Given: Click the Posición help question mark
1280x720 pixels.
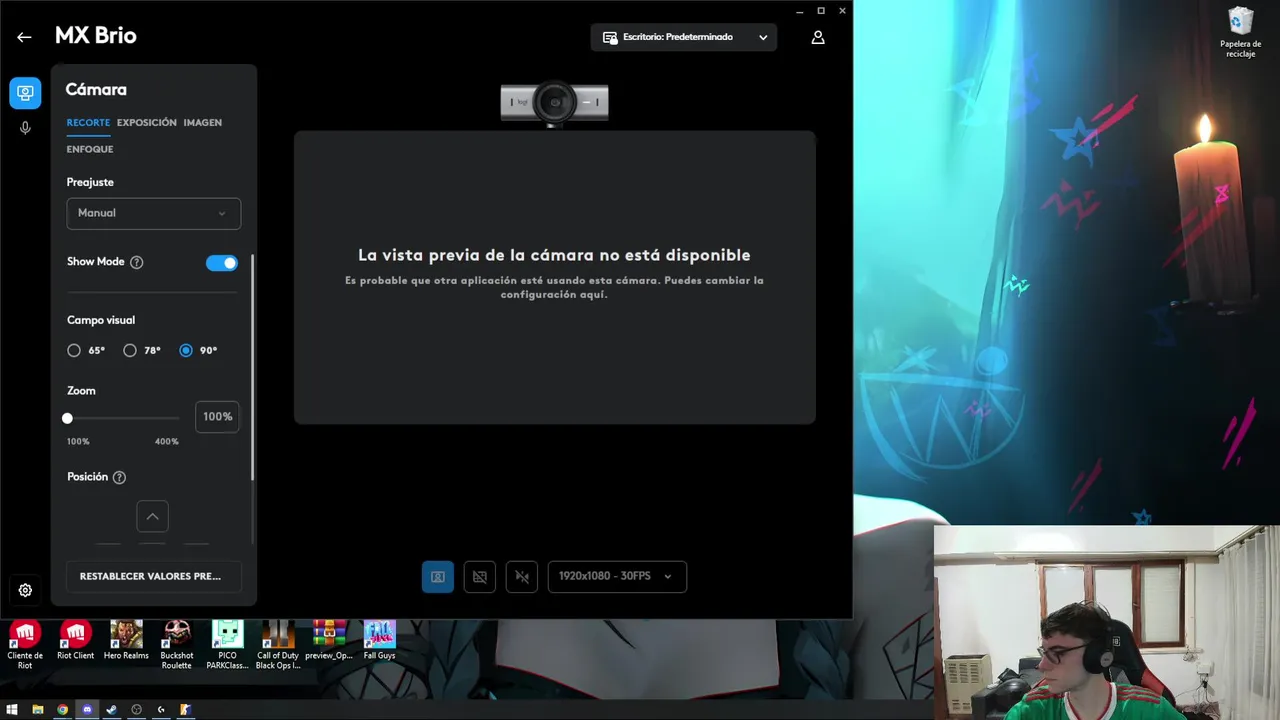Looking at the screenshot, I should pos(119,477).
